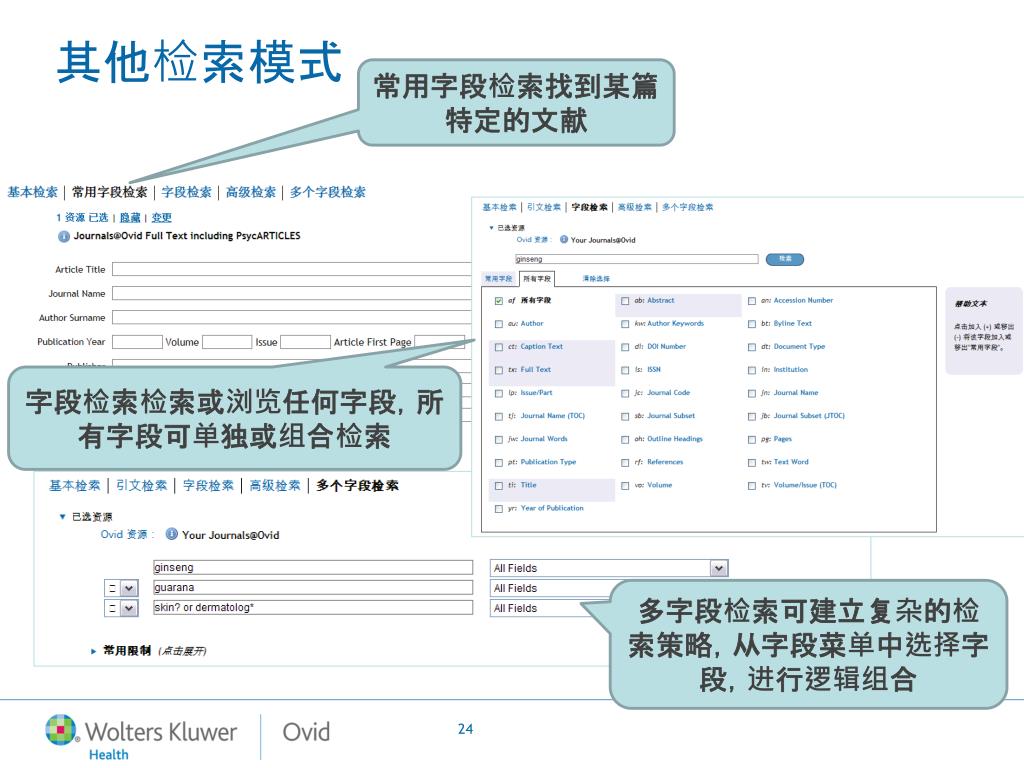Click the 'Publication Type' field link
Viewport: 1024px width, 768px height.
click(x=548, y=462)
